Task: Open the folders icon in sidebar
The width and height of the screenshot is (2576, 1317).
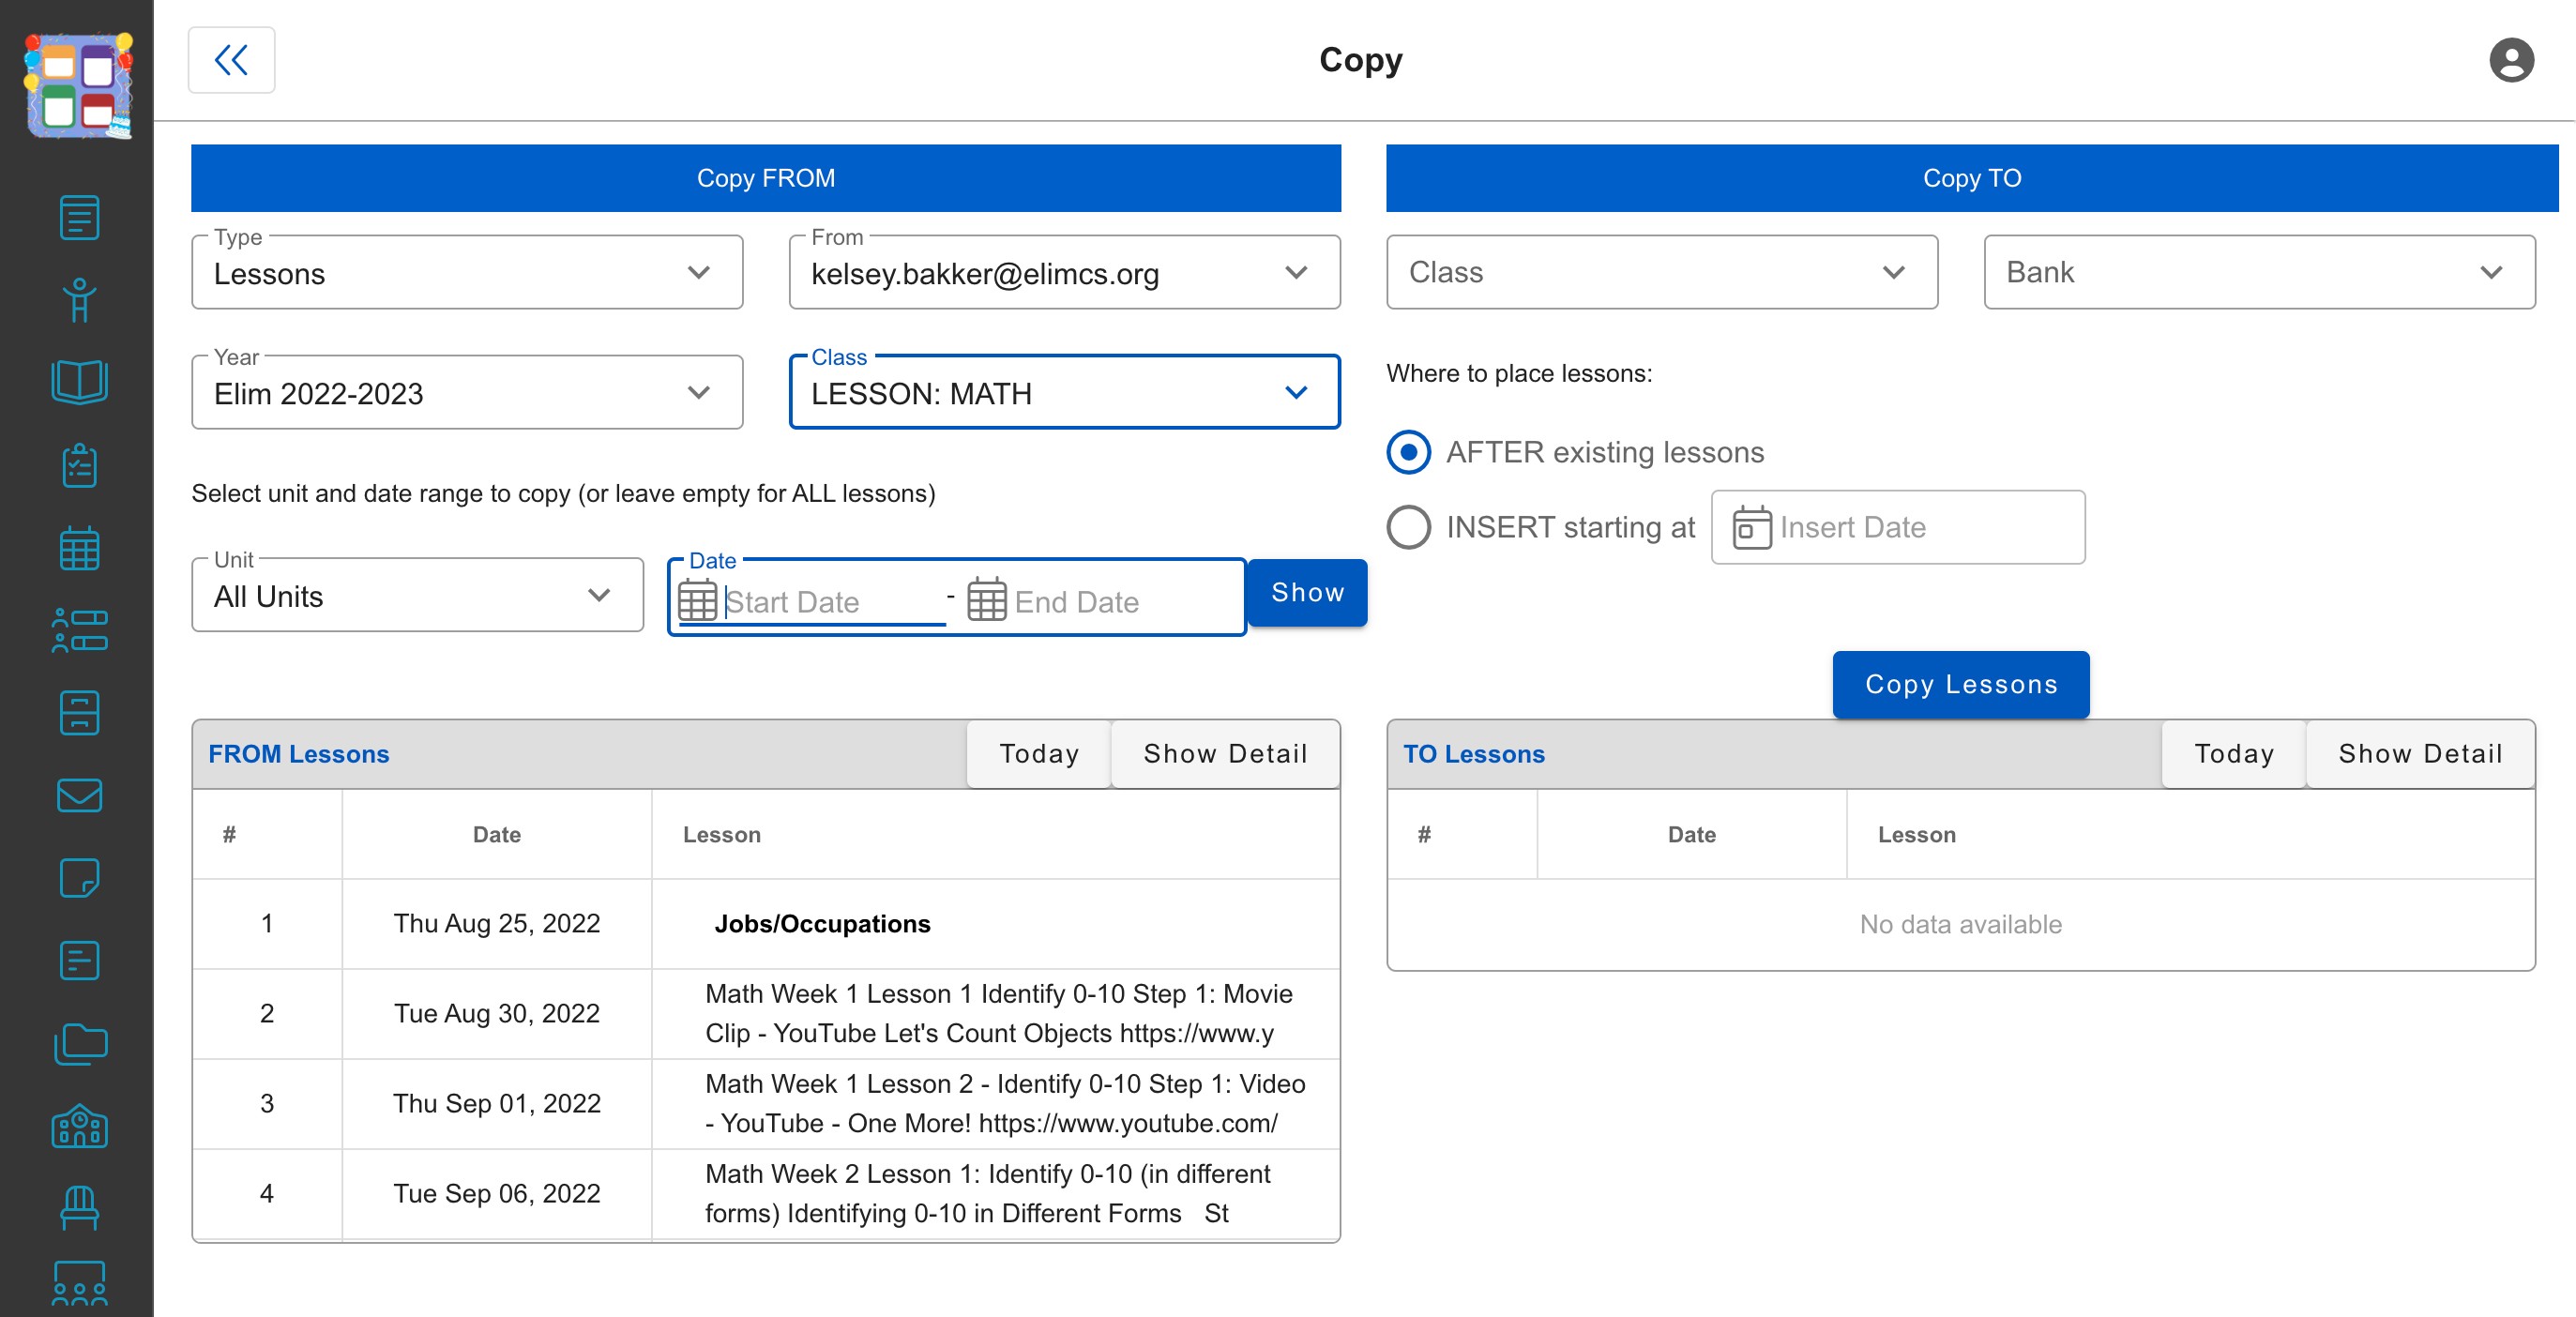Action: 79,1044
